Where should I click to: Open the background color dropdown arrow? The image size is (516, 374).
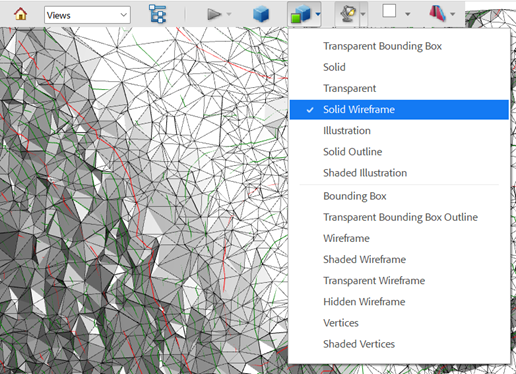click(407, 14)
